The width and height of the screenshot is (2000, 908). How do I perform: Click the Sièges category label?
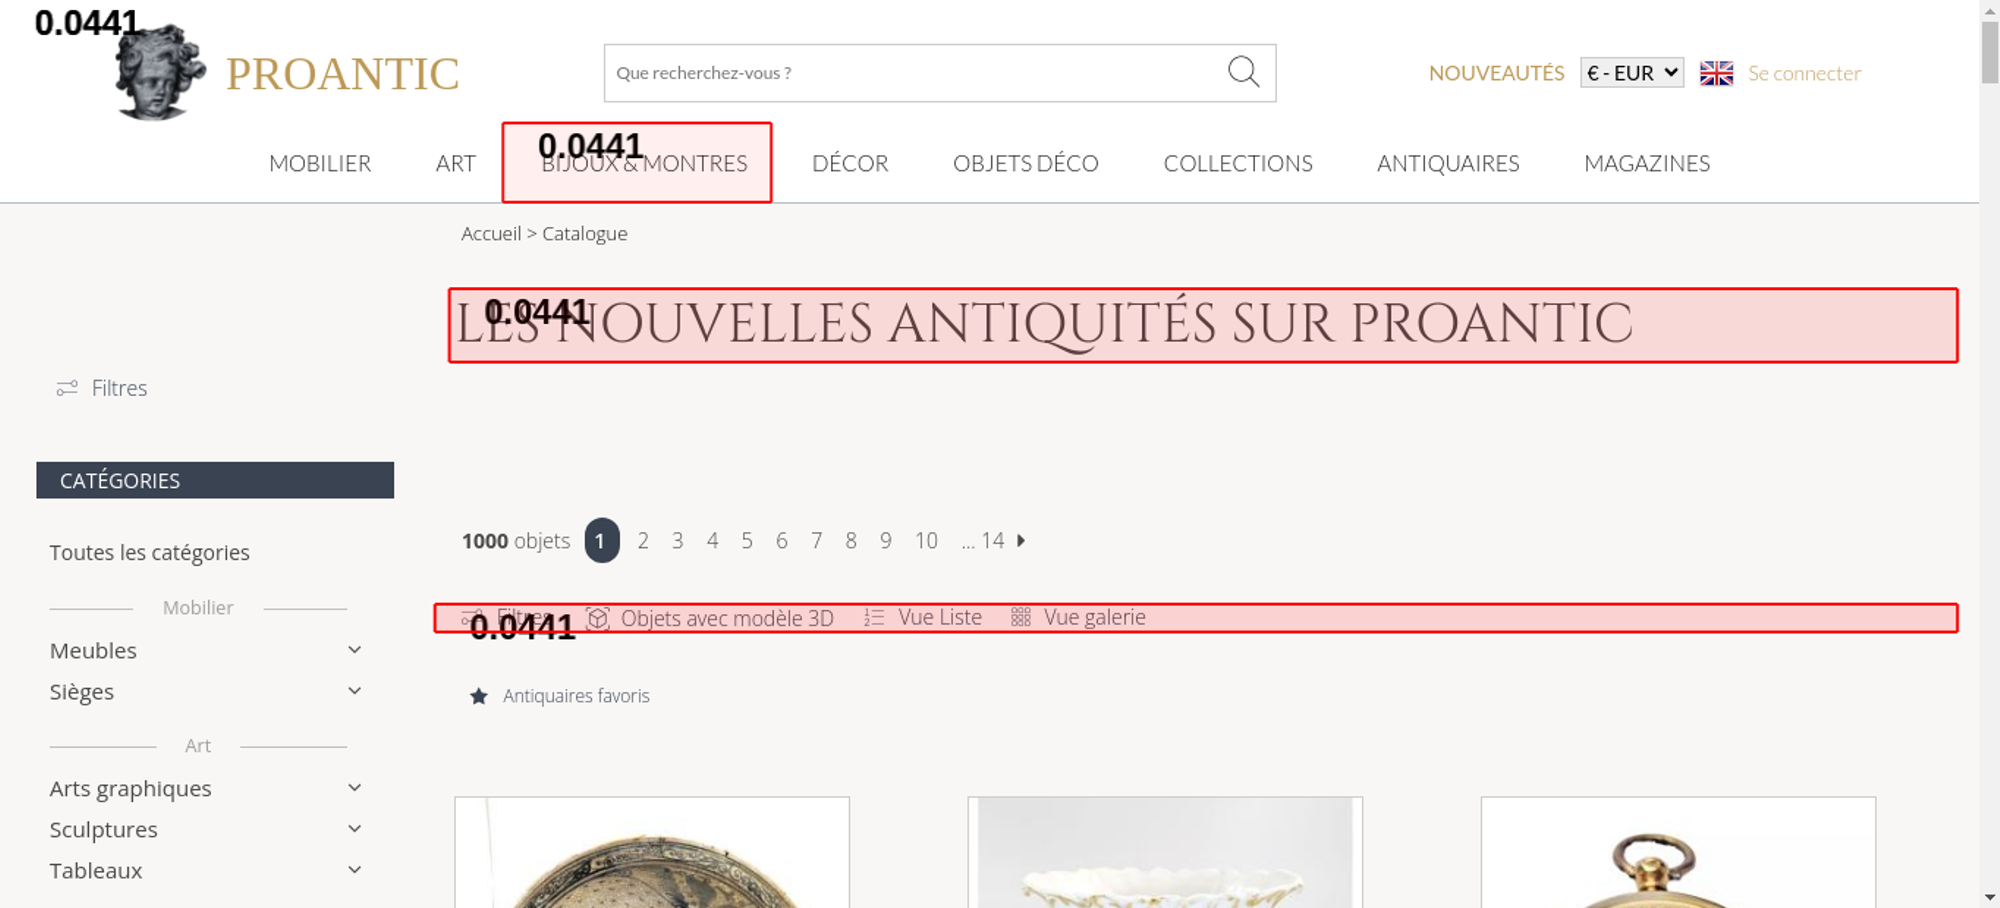click(x=82, y=692)
